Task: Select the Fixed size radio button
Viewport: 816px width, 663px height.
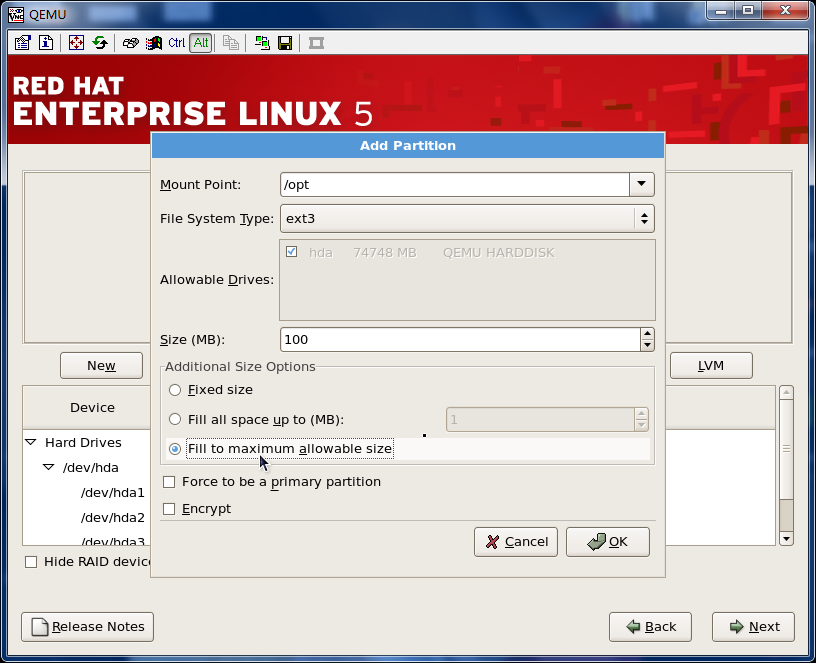Action: coord(175,390)
